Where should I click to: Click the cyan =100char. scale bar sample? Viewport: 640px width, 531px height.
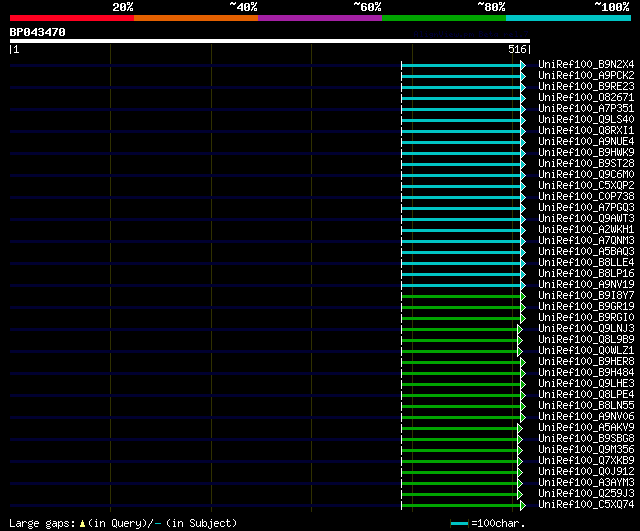pyautogui.click(x=459, y=523)
